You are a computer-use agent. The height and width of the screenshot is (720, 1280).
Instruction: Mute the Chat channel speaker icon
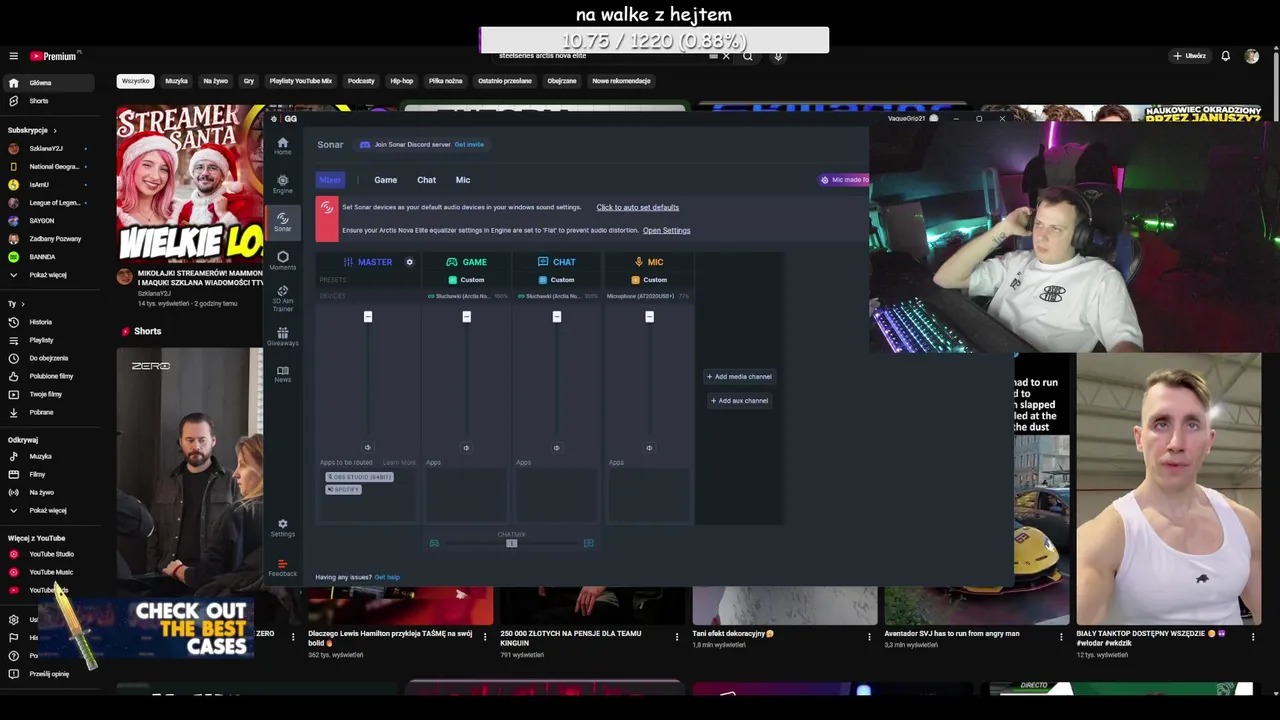click(x=557, y=448)
